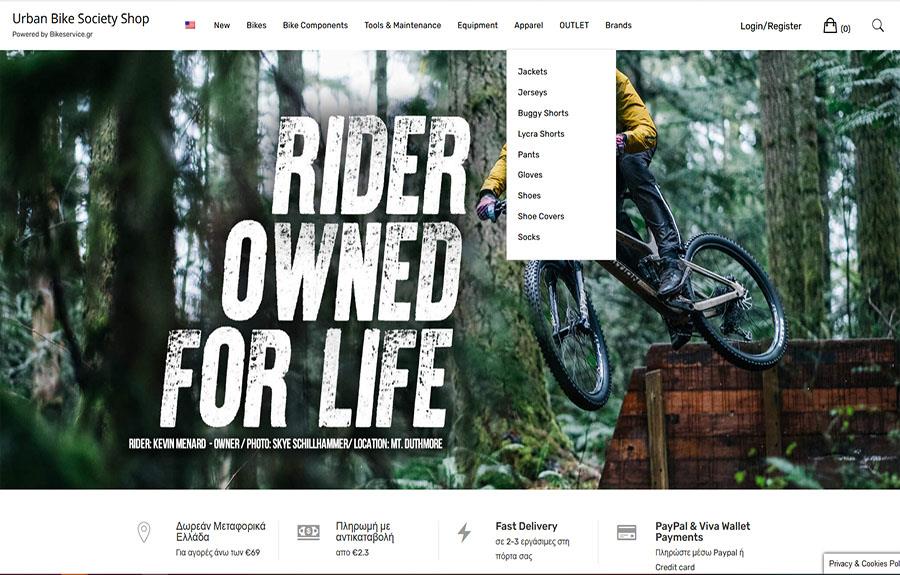Open the Bikes menu
900x575 pixels.
pyautogui.click(x=256, y=25)
